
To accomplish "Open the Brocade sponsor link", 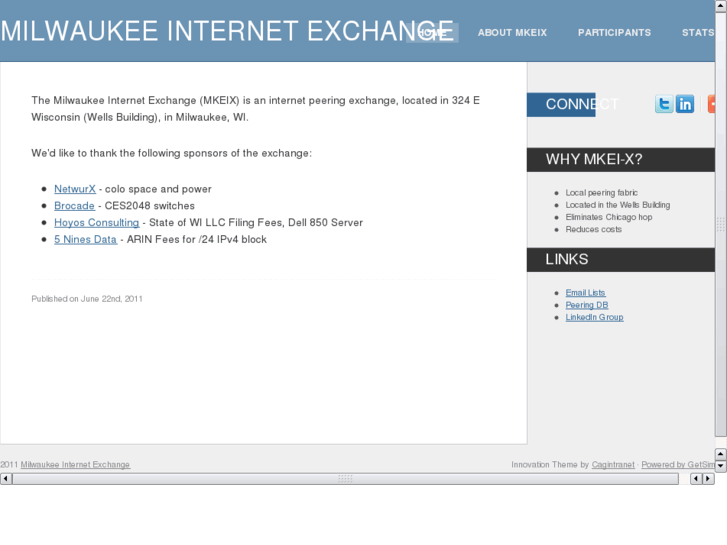I will pyautogui.click(x=74, y=206).
